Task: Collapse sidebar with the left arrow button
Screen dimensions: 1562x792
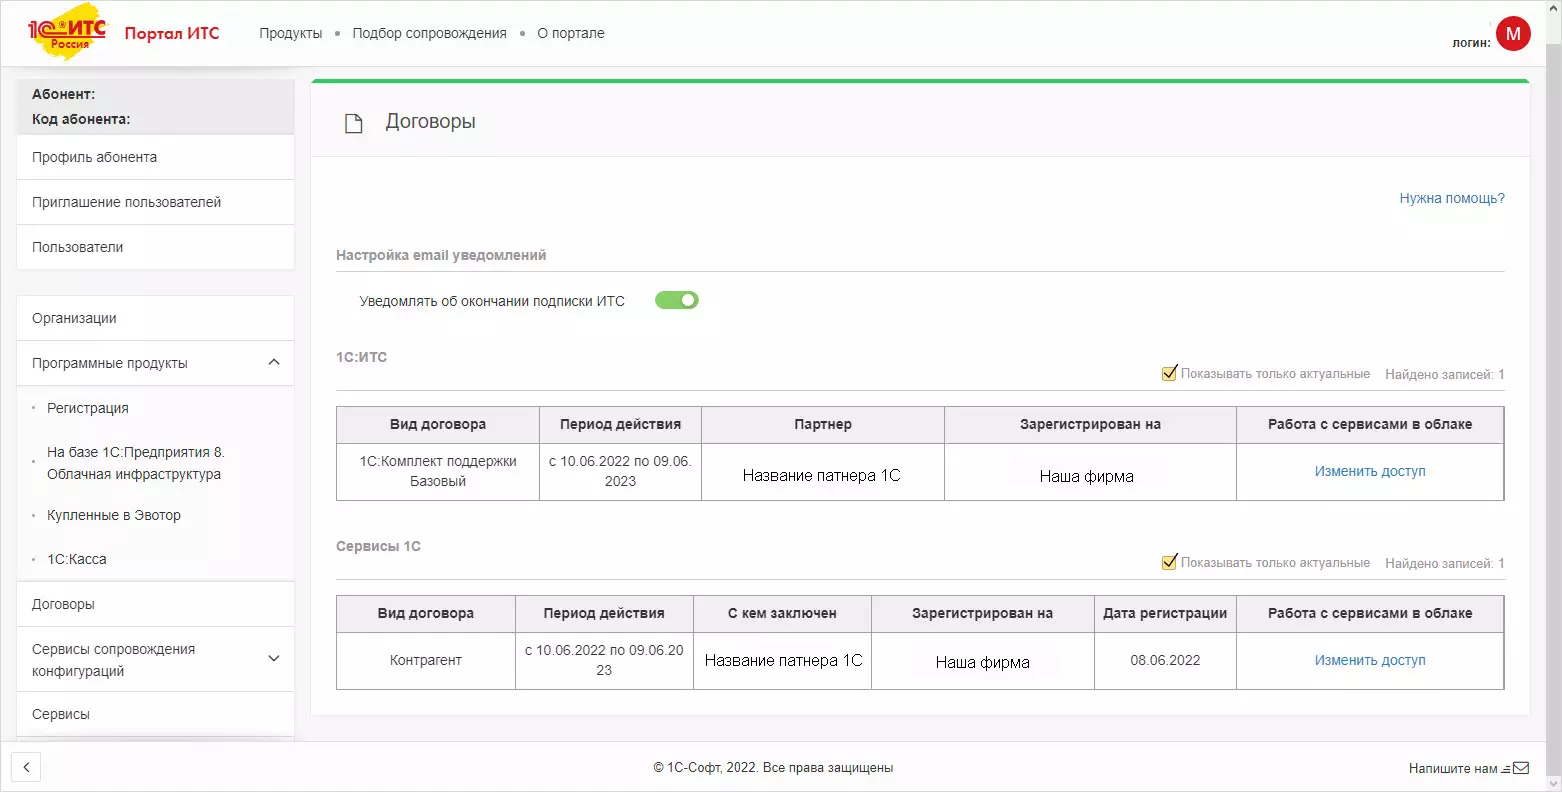Action: [26, 768]
